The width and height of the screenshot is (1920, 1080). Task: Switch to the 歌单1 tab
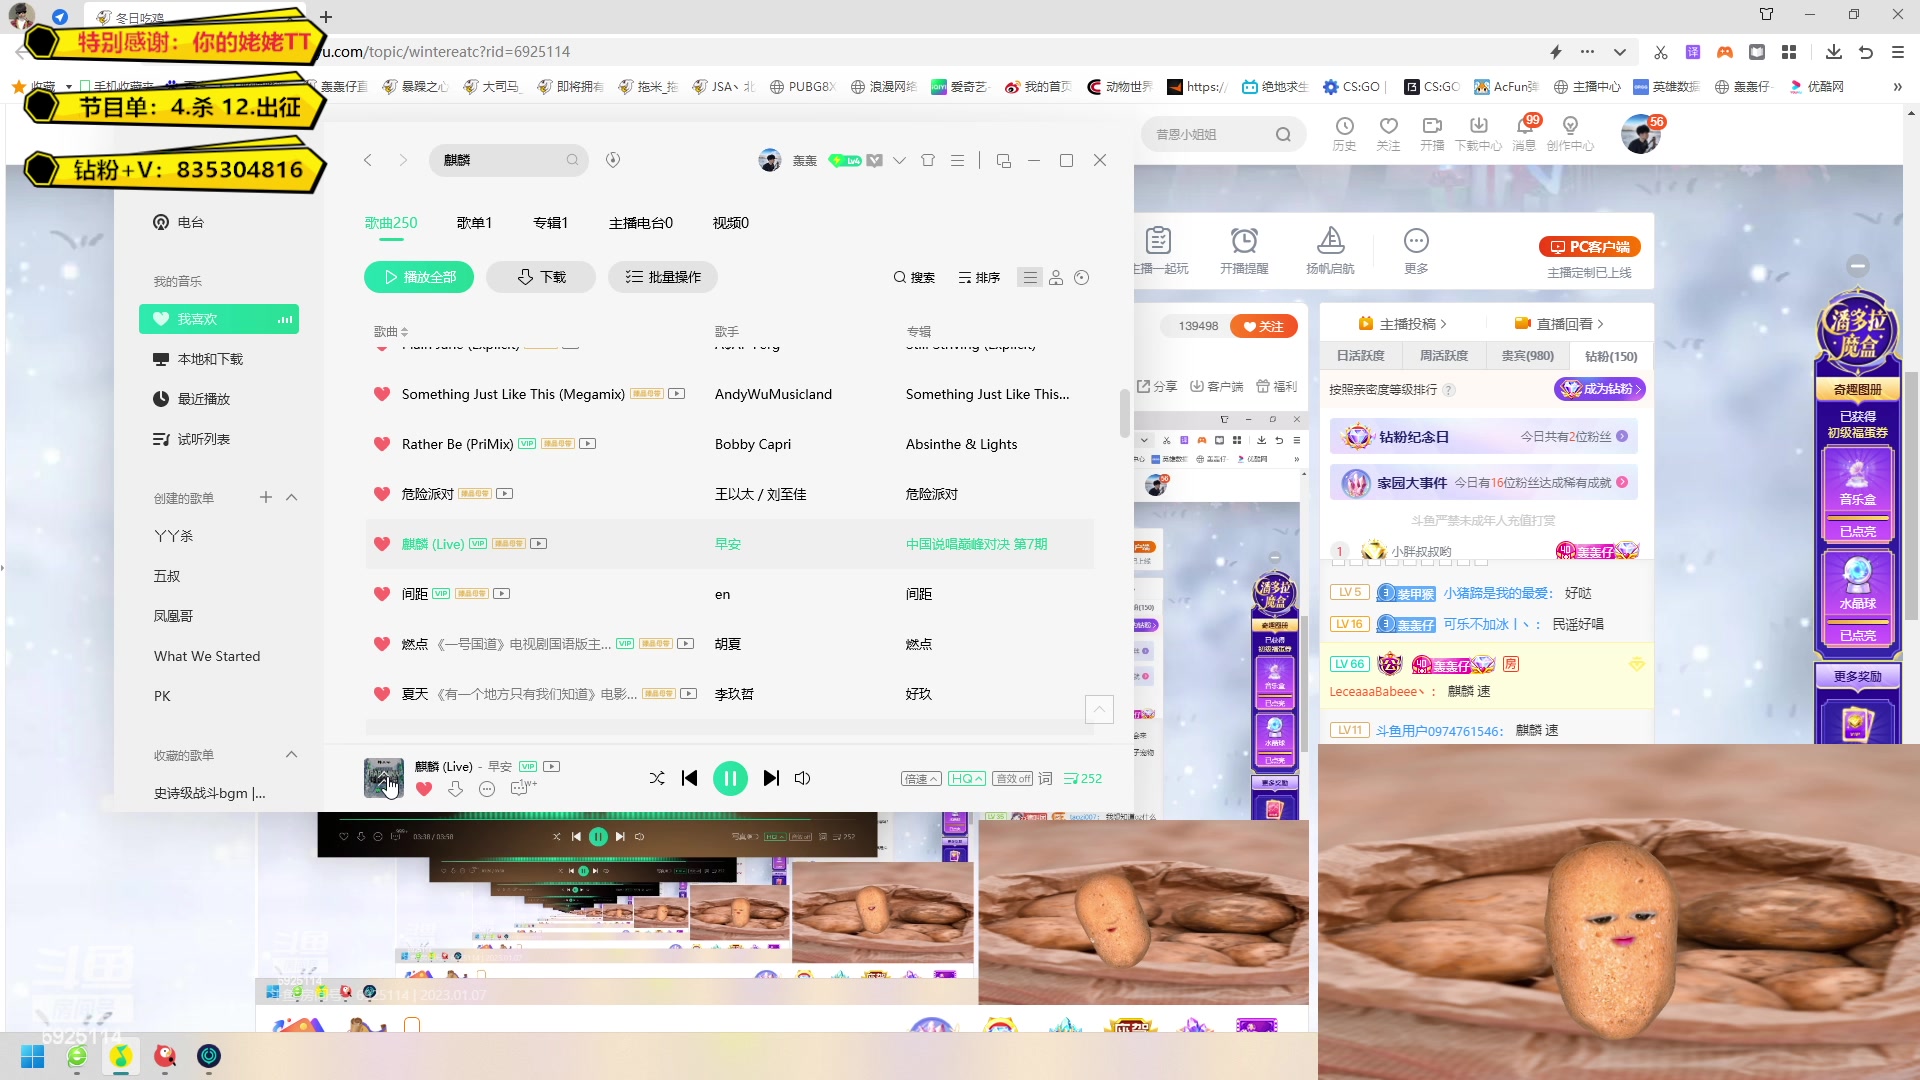474,223
